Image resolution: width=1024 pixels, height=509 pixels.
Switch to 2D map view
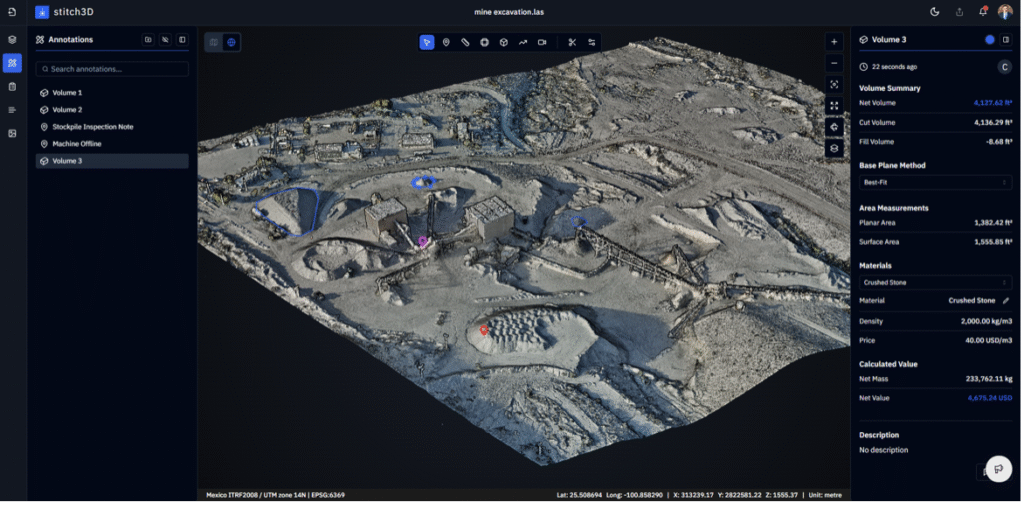(214, 42)
